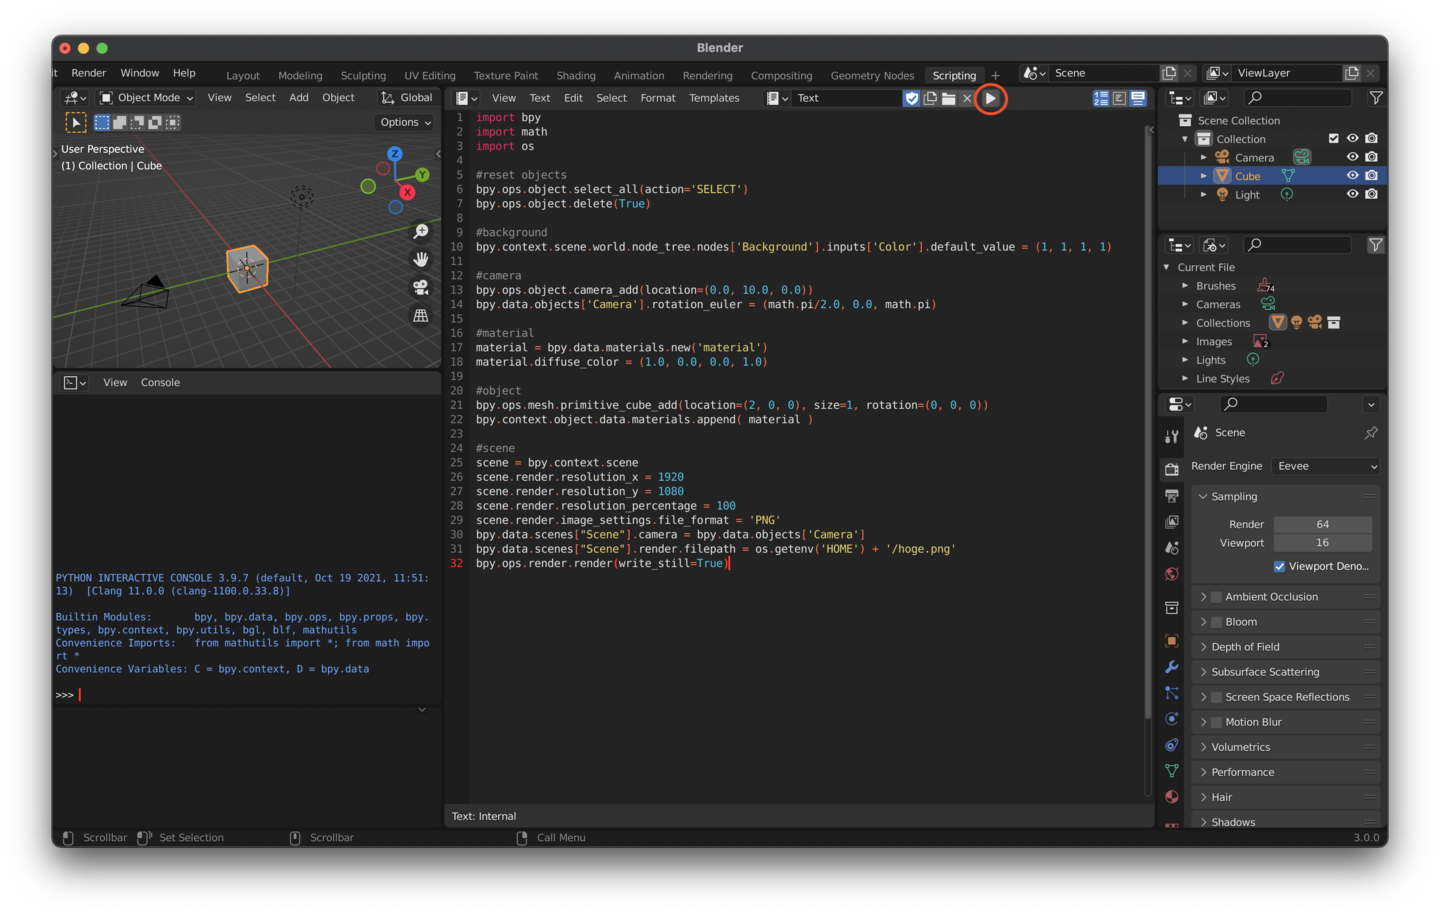Open the Global transform orientation dropdown
Viewport: 1440px width, 916px height.
406,98
